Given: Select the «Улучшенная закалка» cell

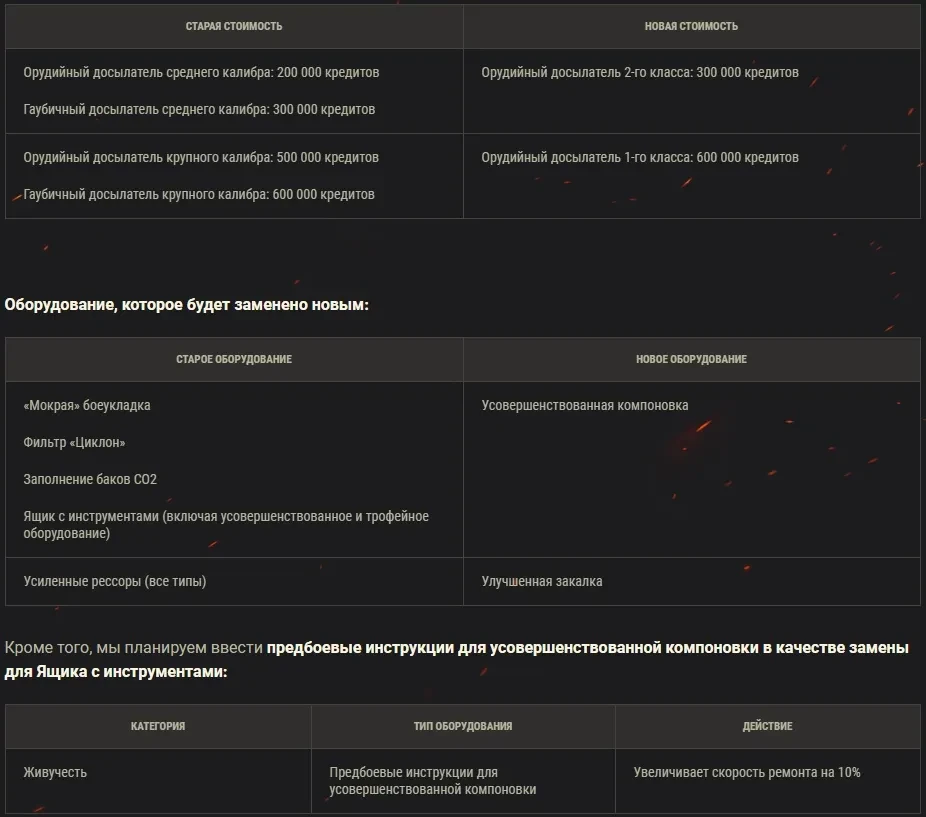Looking at the screenshot, I should pos(541,581).
